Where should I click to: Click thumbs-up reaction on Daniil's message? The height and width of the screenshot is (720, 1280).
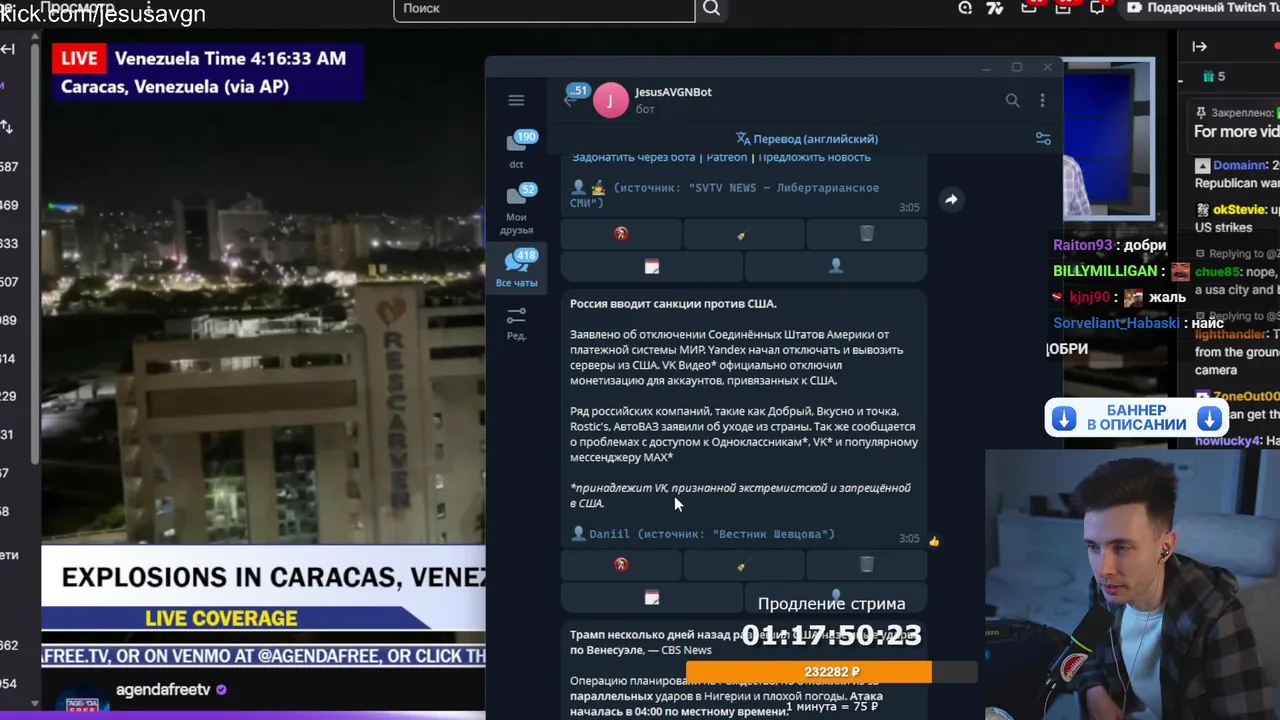click(x=934, y=541)
